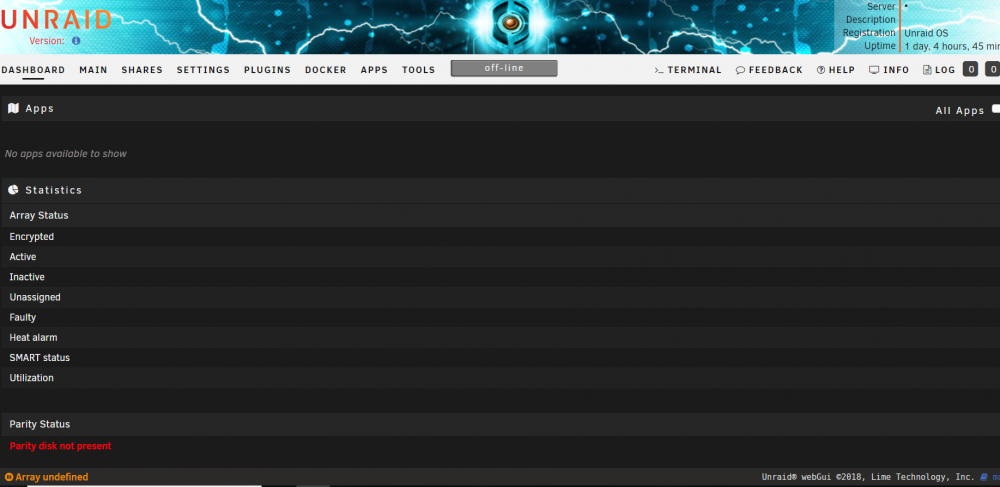Image resolution: width=1000 pixels, height=487 pixels.
Task: Click the Apps section title
Action: [40, 108]
